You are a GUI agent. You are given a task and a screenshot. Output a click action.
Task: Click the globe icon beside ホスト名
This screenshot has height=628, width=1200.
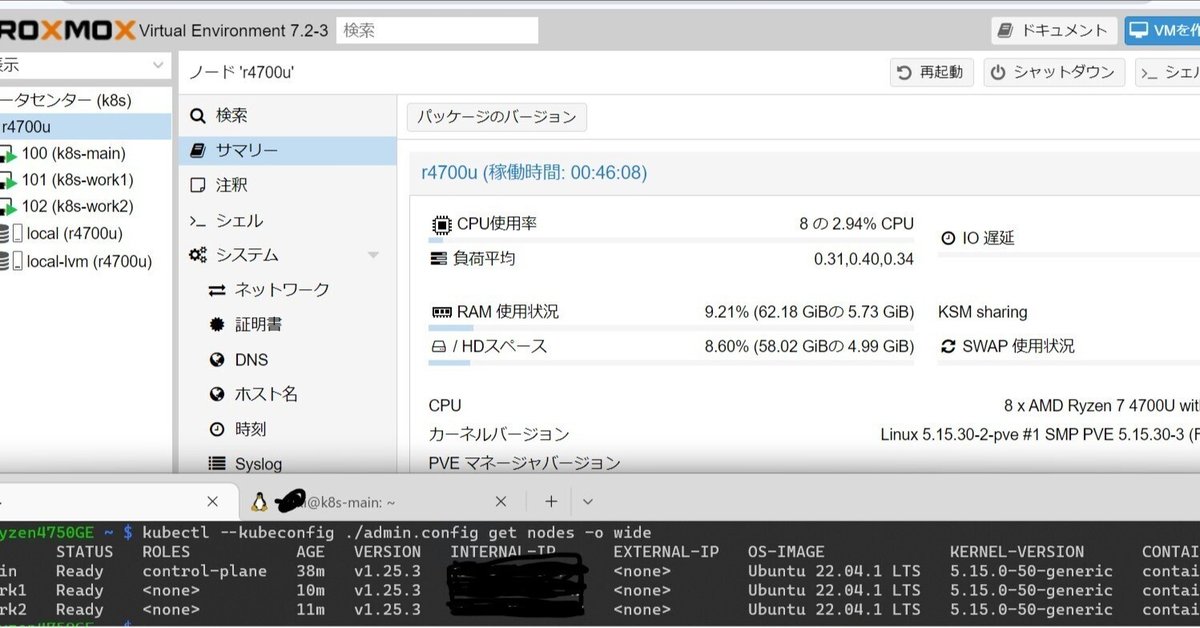click(217, 394)
